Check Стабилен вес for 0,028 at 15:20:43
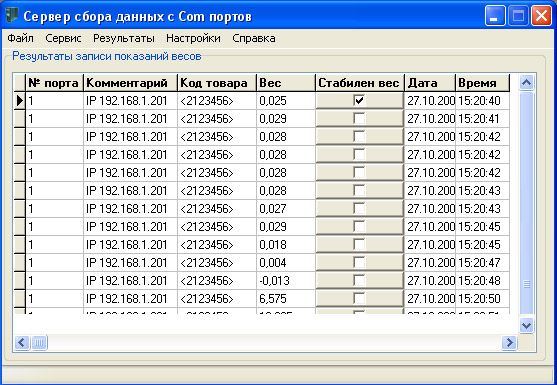Viewport: 557px width, 385px height. click(x=359, y=190)
